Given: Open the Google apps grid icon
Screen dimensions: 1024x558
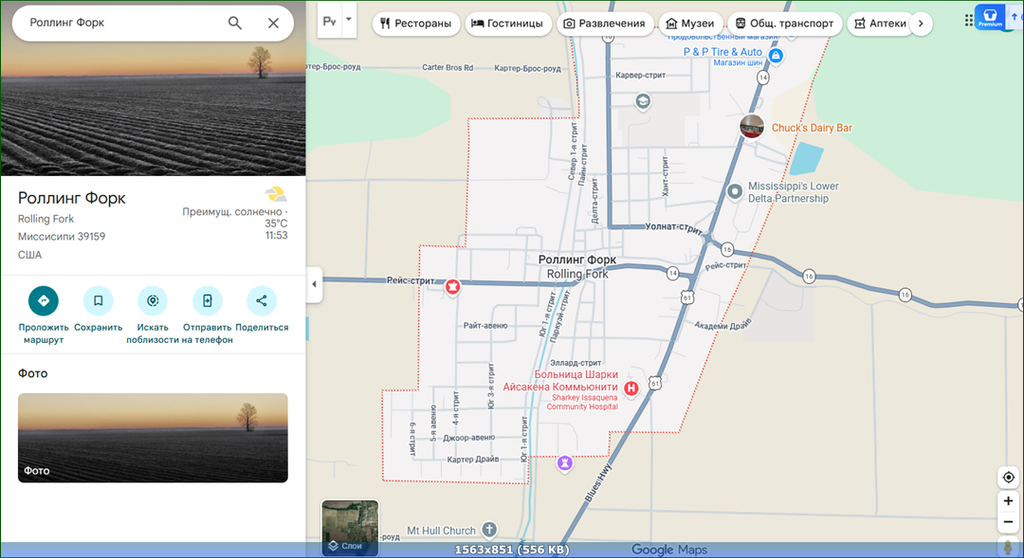Looking at the screenshot, I should click(968, 21).
